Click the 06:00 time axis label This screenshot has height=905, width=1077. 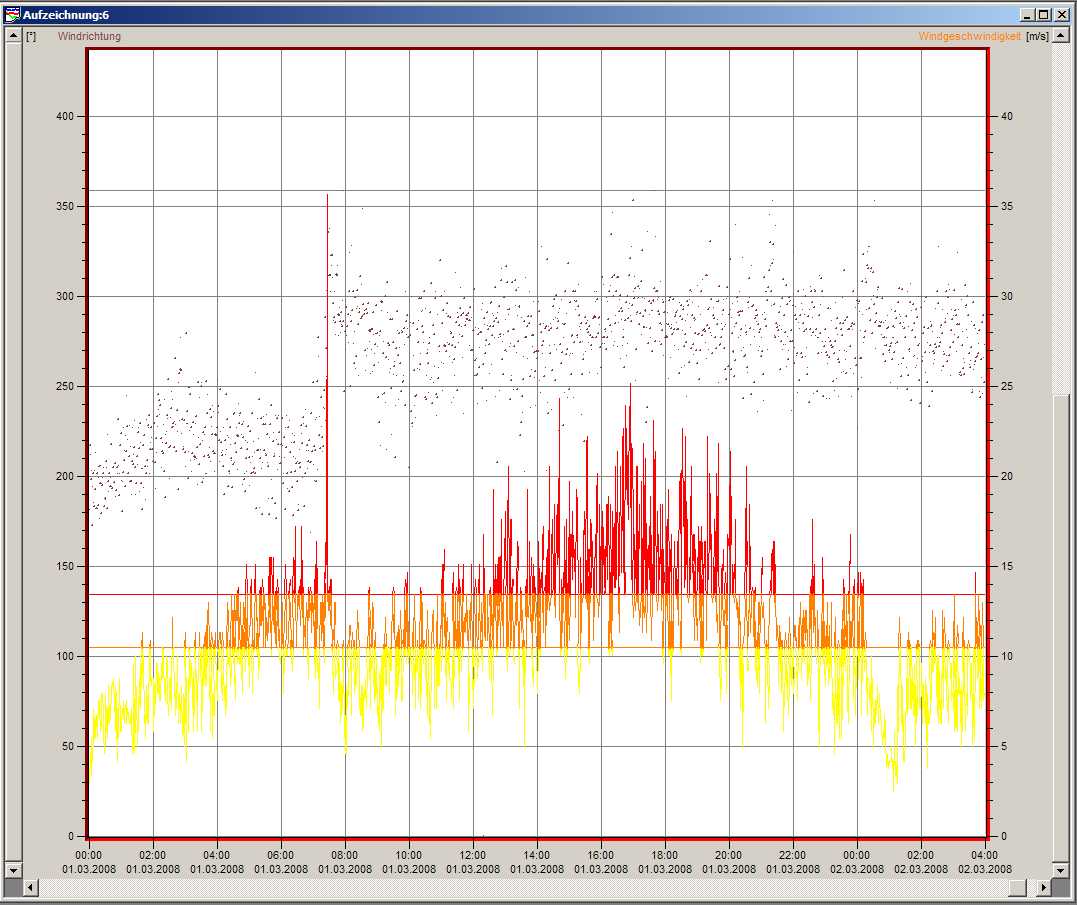(x=280, y=856)
